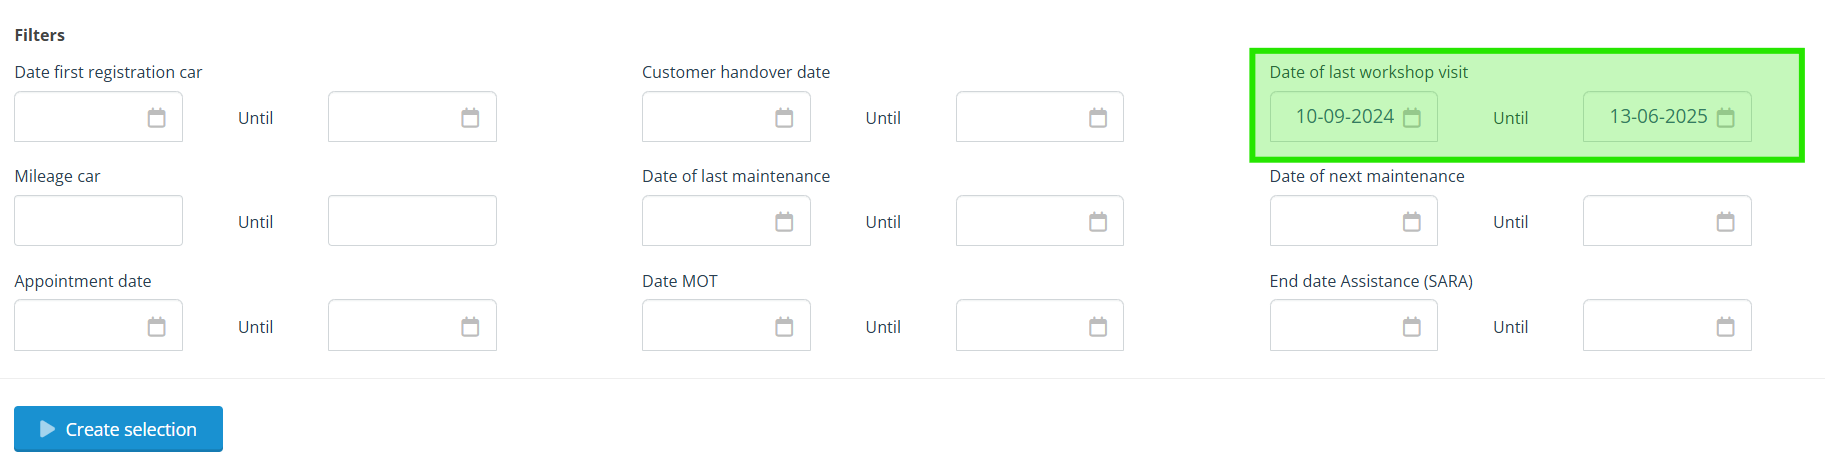Screen dimensions: 1825x459
Task: Open calendar icon in Customer handover date start
Action: pos(784,118)
